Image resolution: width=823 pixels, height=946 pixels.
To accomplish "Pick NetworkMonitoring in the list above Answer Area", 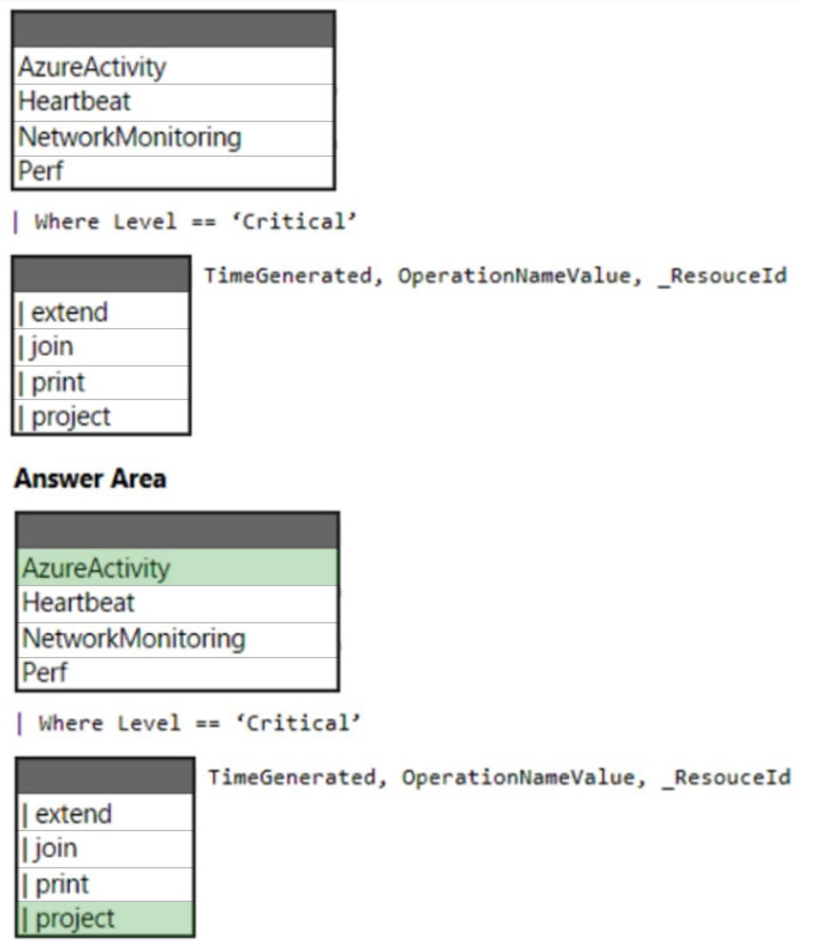I will point(173,137).
